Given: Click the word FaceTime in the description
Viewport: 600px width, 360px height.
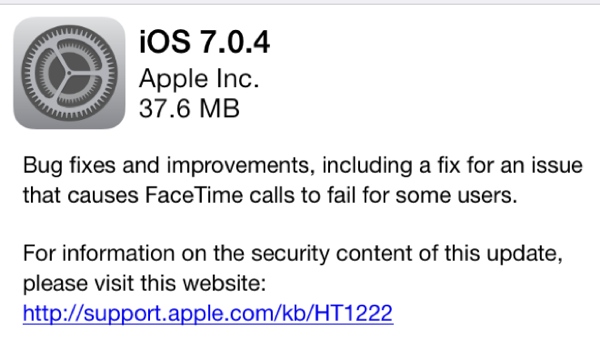Looking at the screenshot, I should [x=194, y=195].
